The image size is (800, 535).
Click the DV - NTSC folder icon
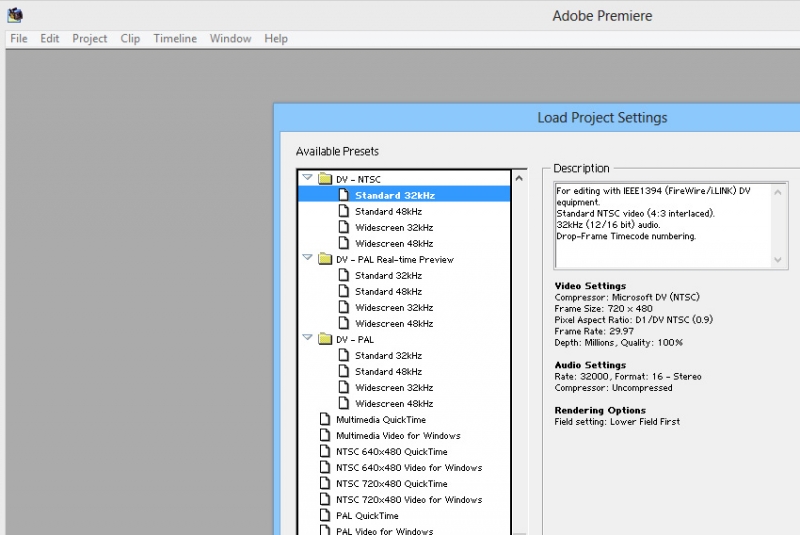pyautogui.click(x=324, y=180)
